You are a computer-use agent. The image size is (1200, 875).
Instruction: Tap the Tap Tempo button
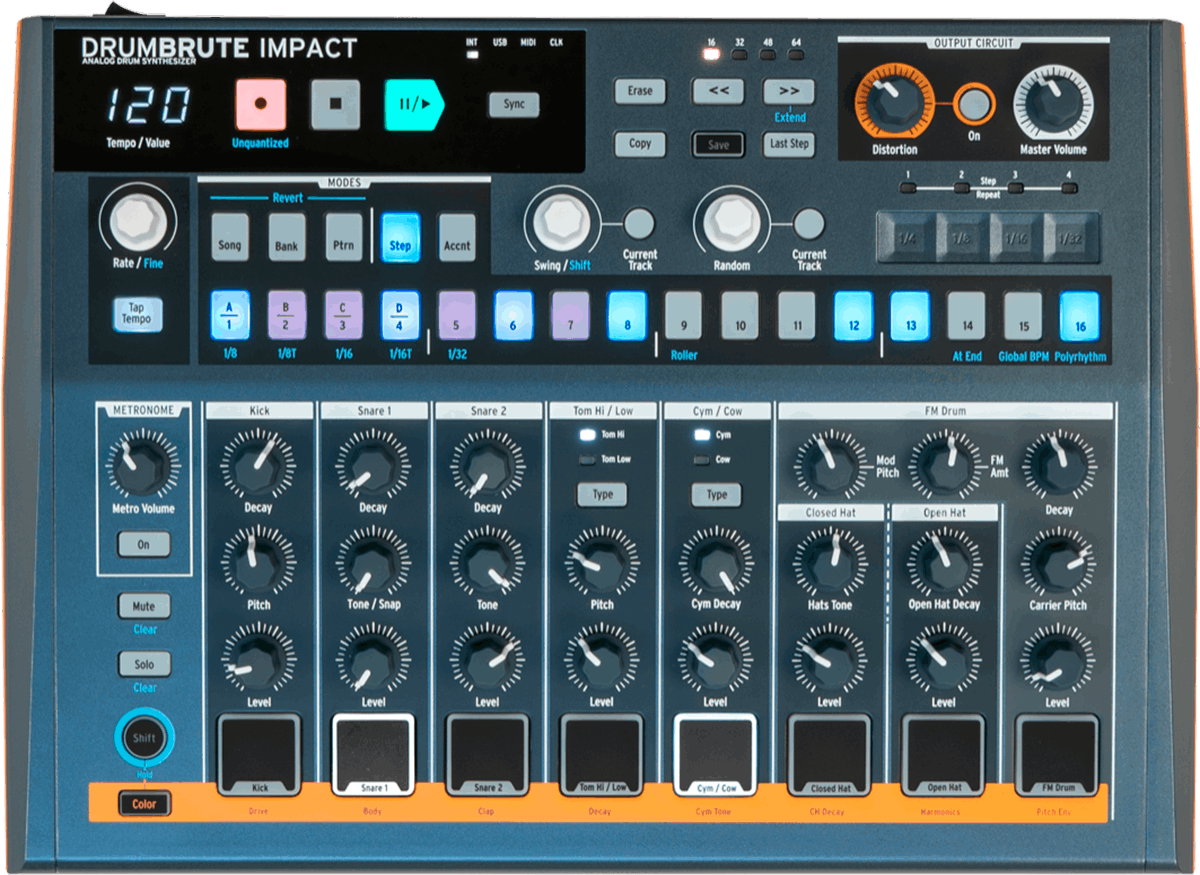pyautogui.click(x=137, y=314)
